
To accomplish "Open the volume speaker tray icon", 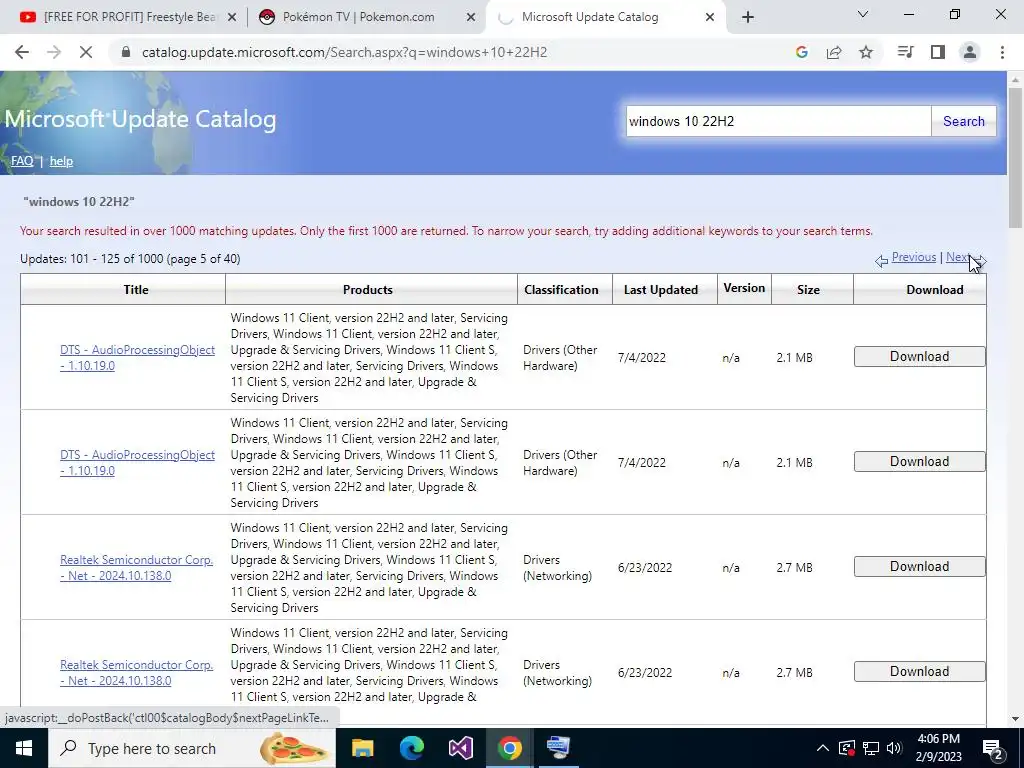I will coord(895,748).
